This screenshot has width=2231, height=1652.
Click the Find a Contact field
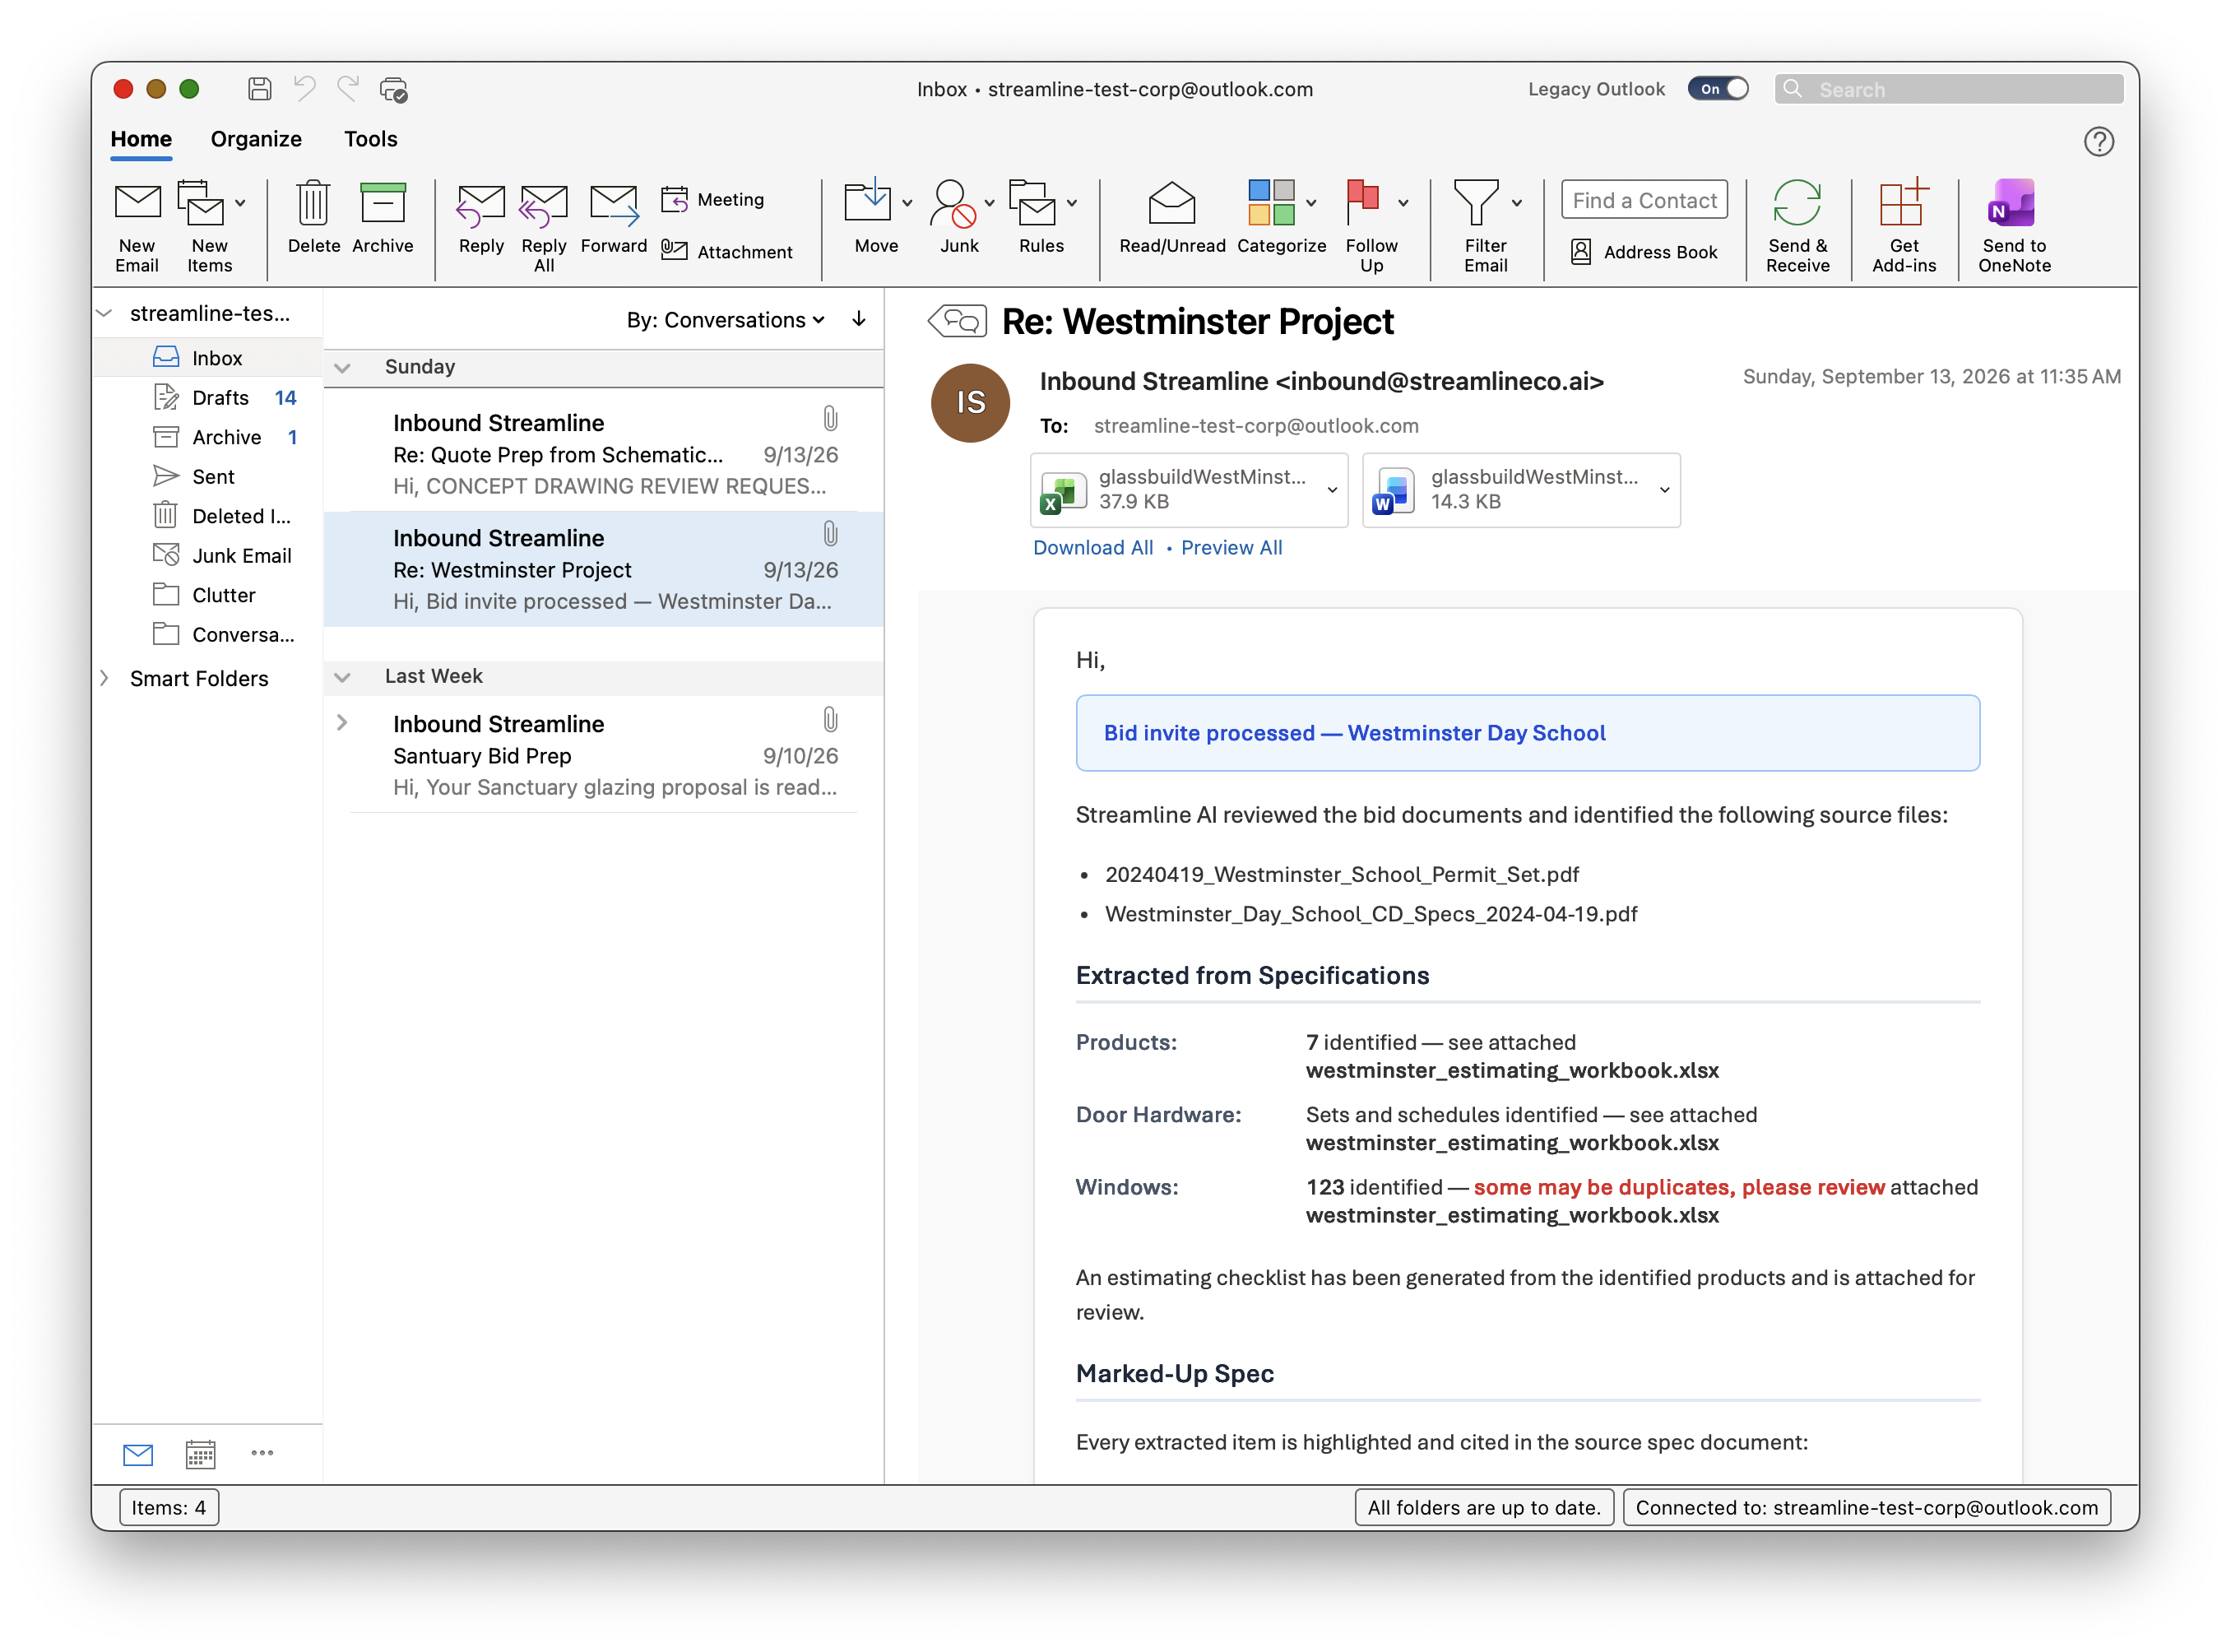coord(1644,200)
